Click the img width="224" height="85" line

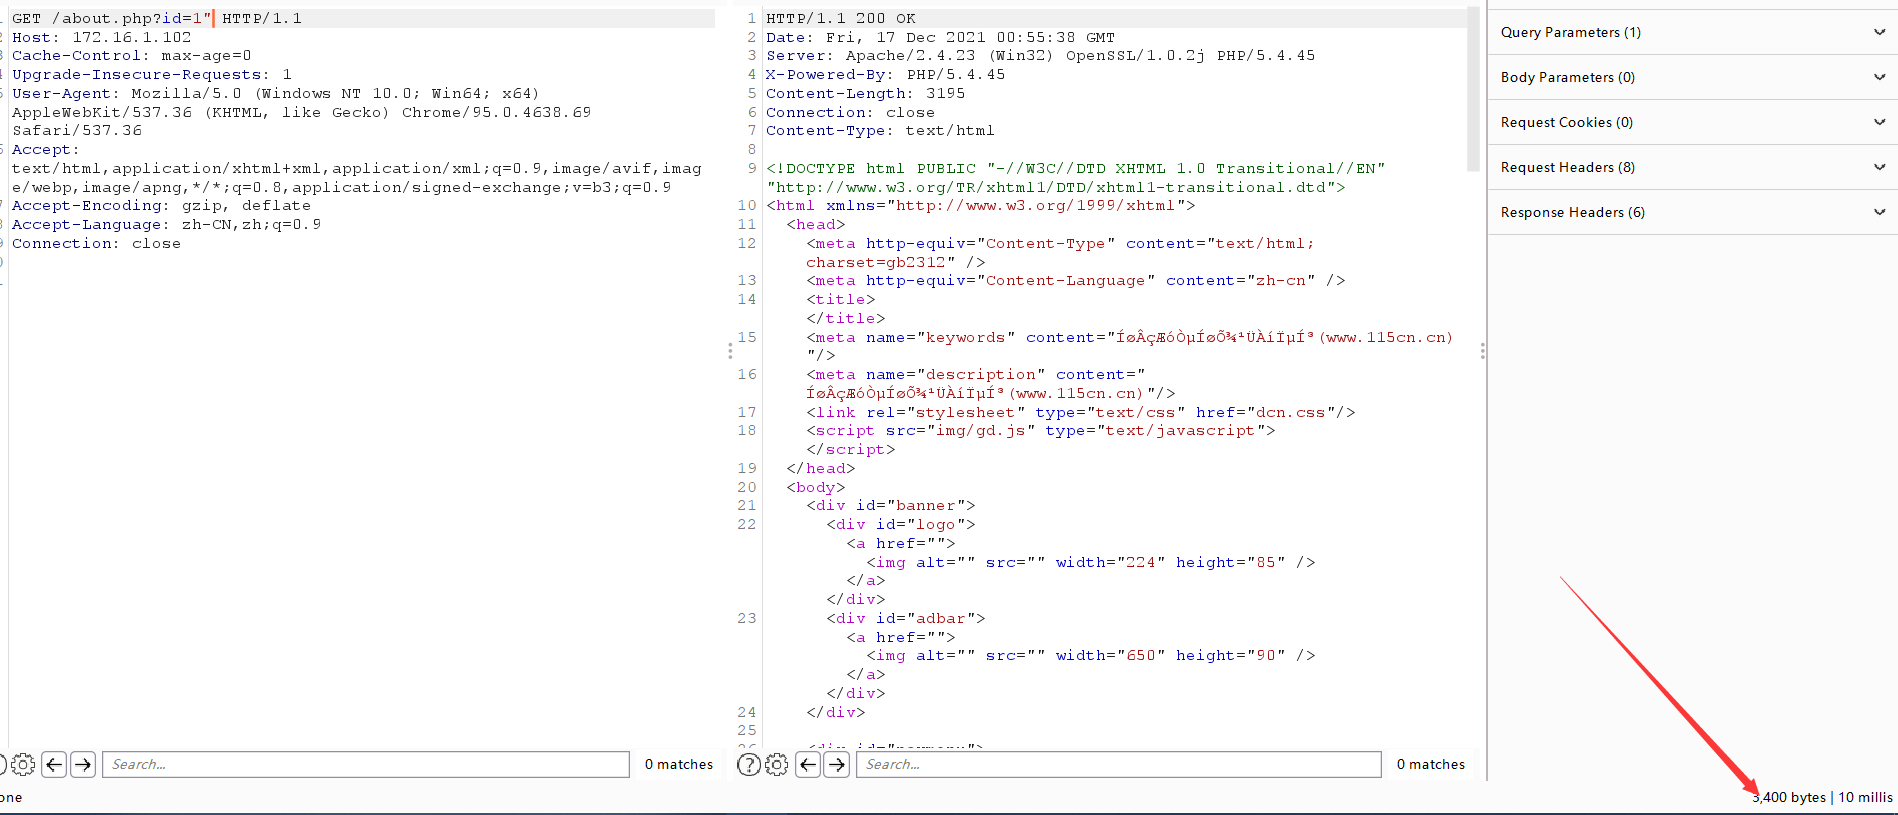1090,563
